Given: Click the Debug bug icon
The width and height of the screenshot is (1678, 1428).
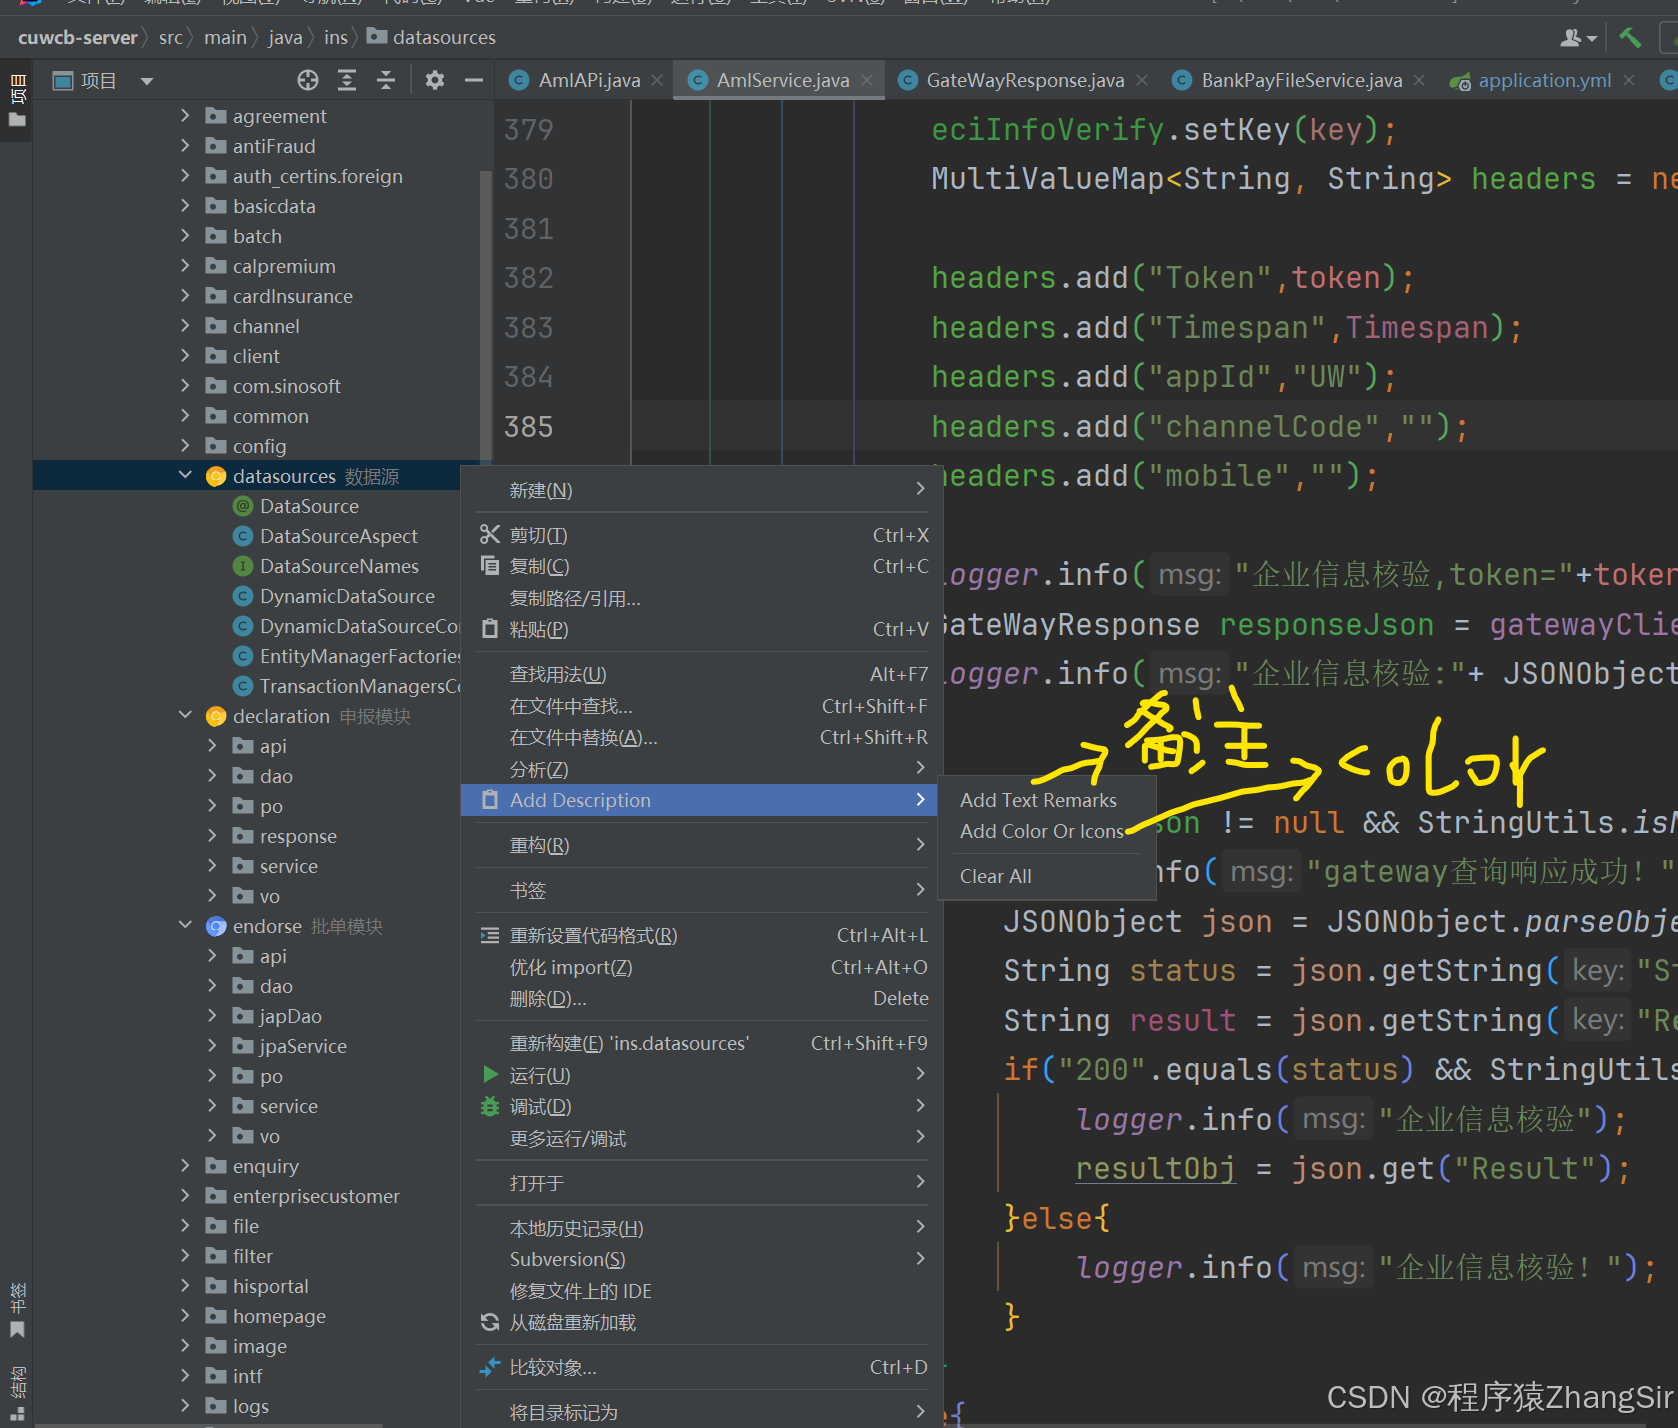Looking at the screenshot, I should click(490, 1107).
